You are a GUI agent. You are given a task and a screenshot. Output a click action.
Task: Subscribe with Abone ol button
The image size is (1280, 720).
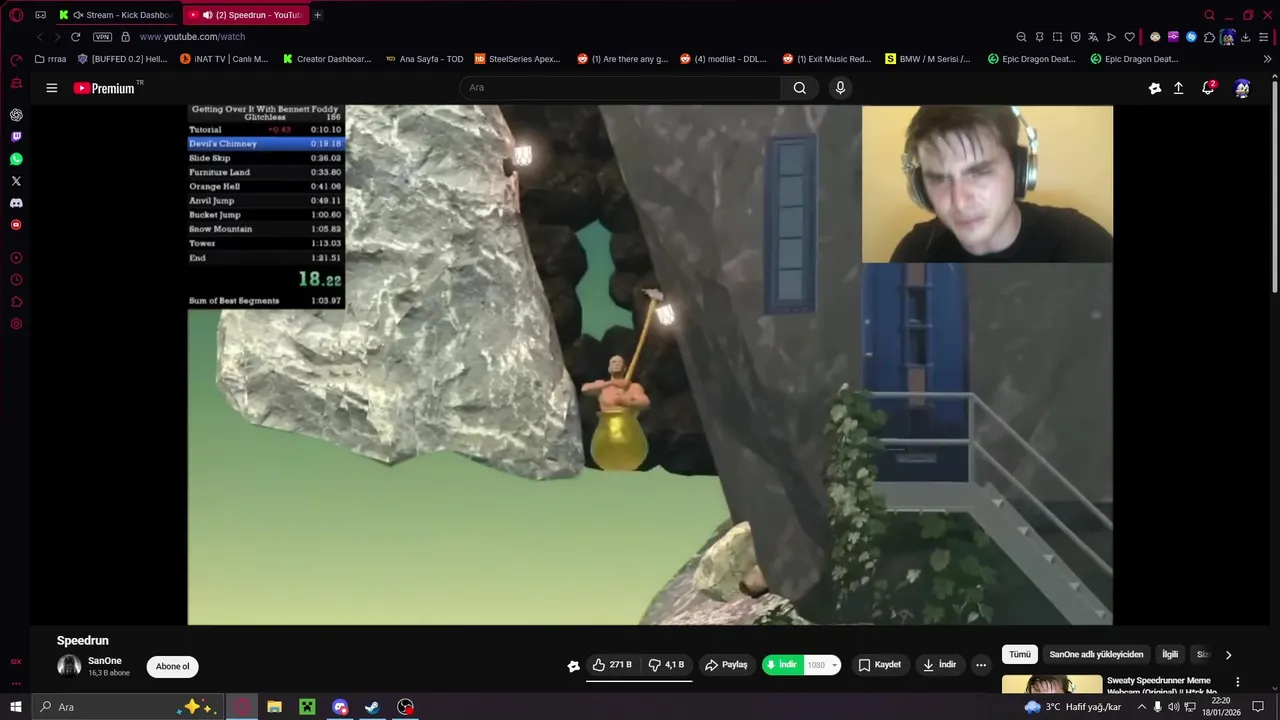(x=172, y=667)
